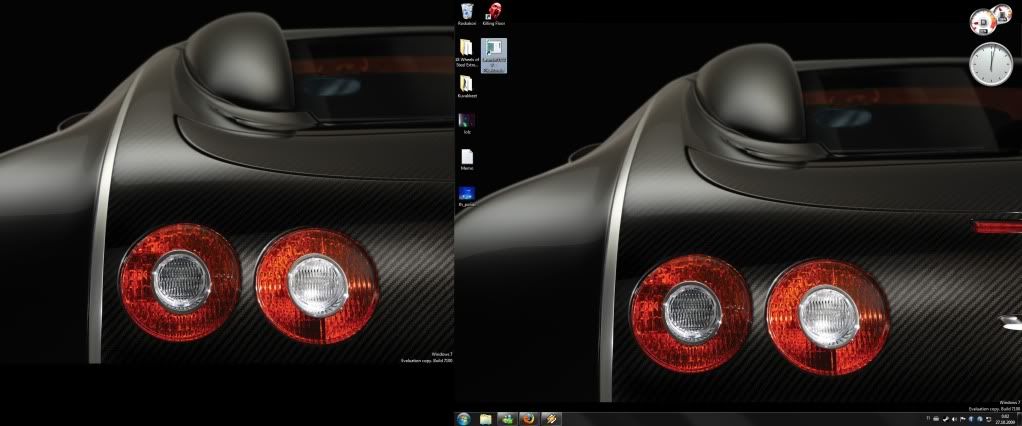Open Windows Explorer from the taskbar
The image size is (1022, 426).
coord(486,418)
